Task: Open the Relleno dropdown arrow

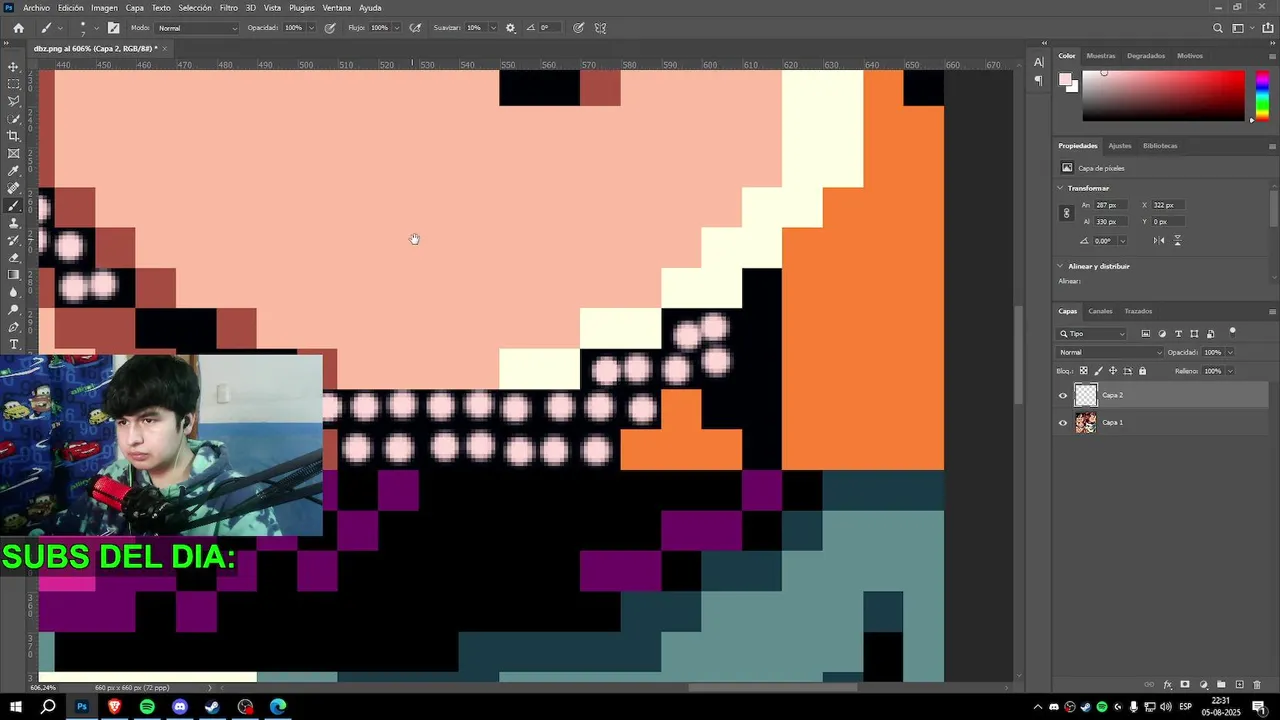Action: click(x=1230, y=371)
